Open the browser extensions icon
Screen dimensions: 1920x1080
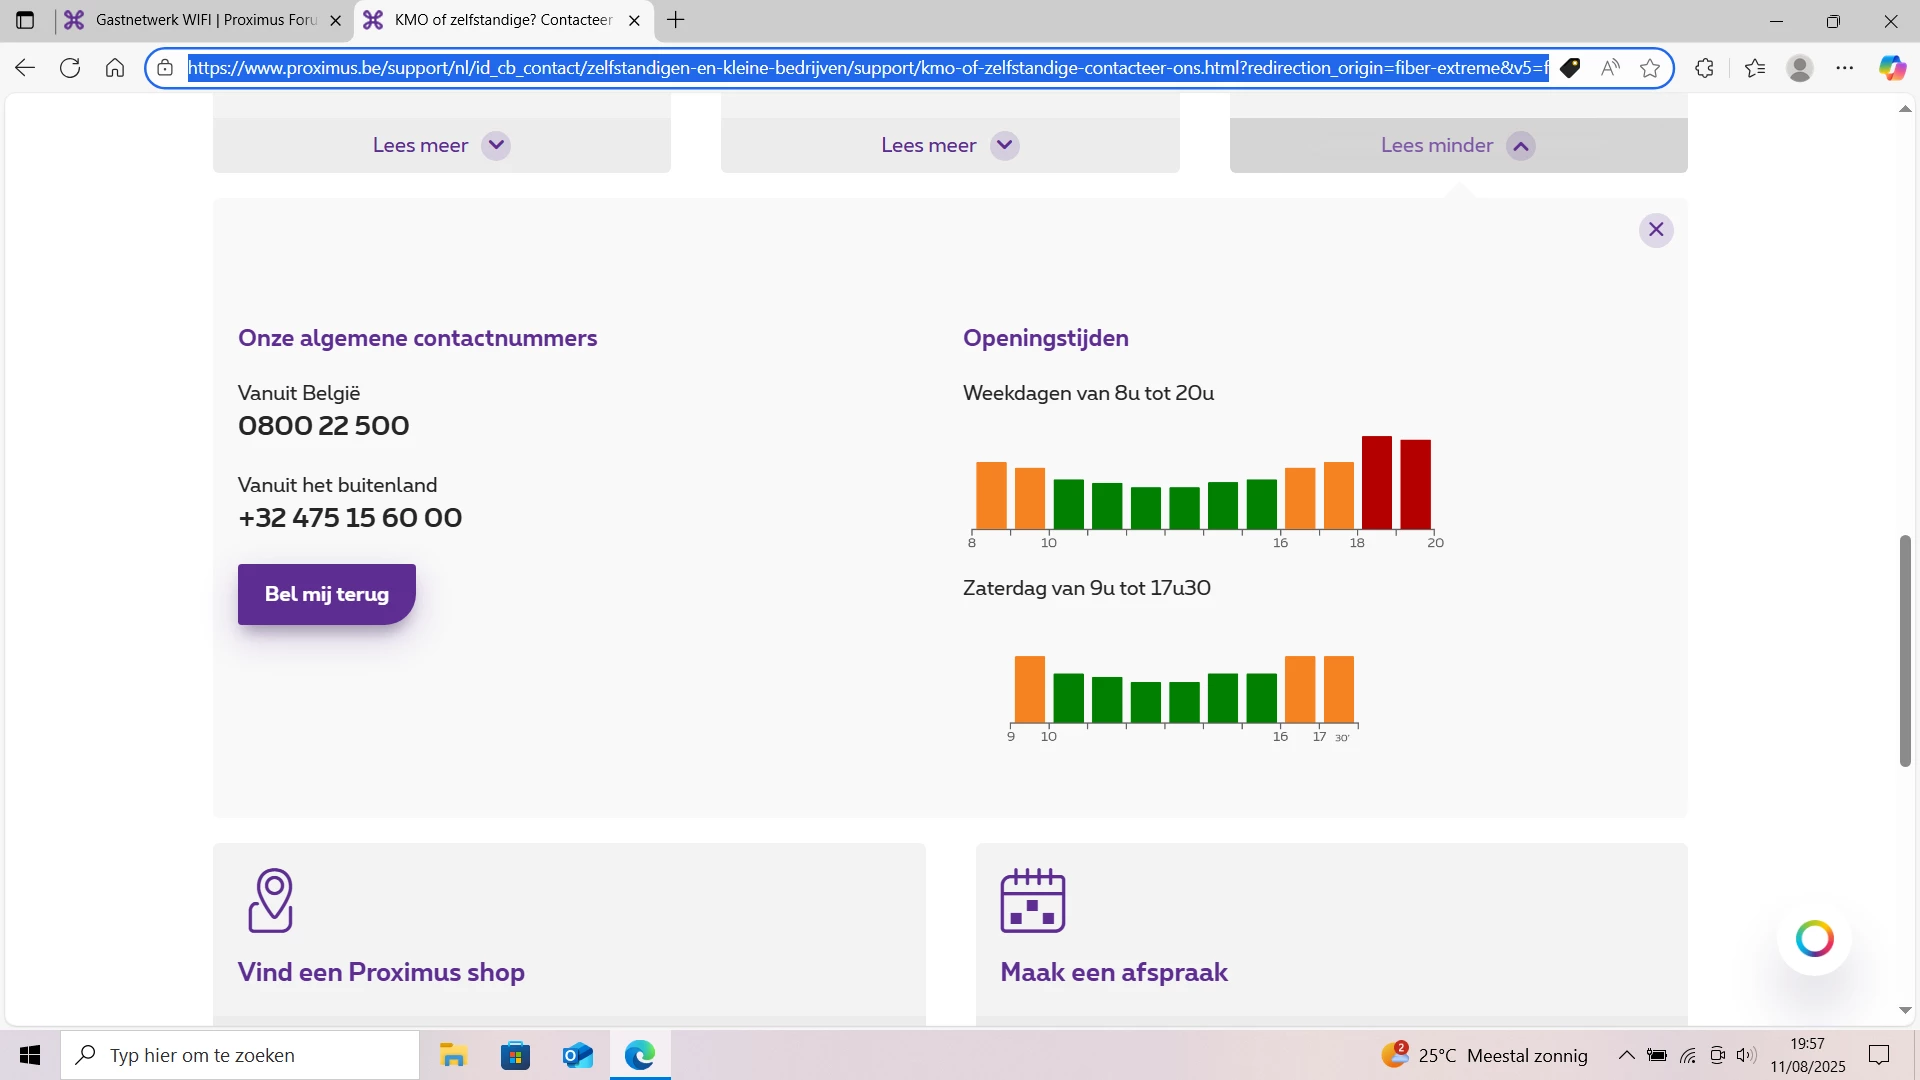[x=1705, y=68]
